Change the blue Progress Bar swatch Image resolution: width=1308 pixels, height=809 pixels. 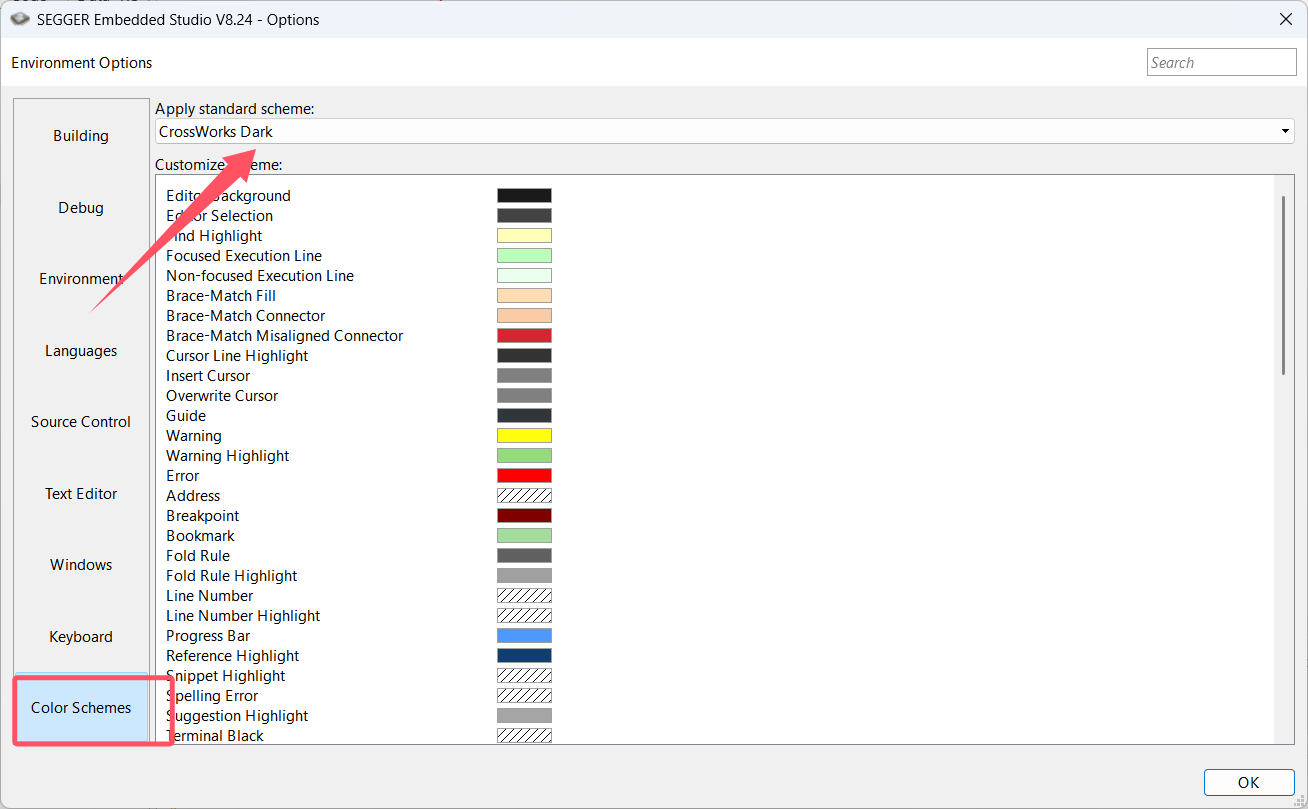(524, 636)
